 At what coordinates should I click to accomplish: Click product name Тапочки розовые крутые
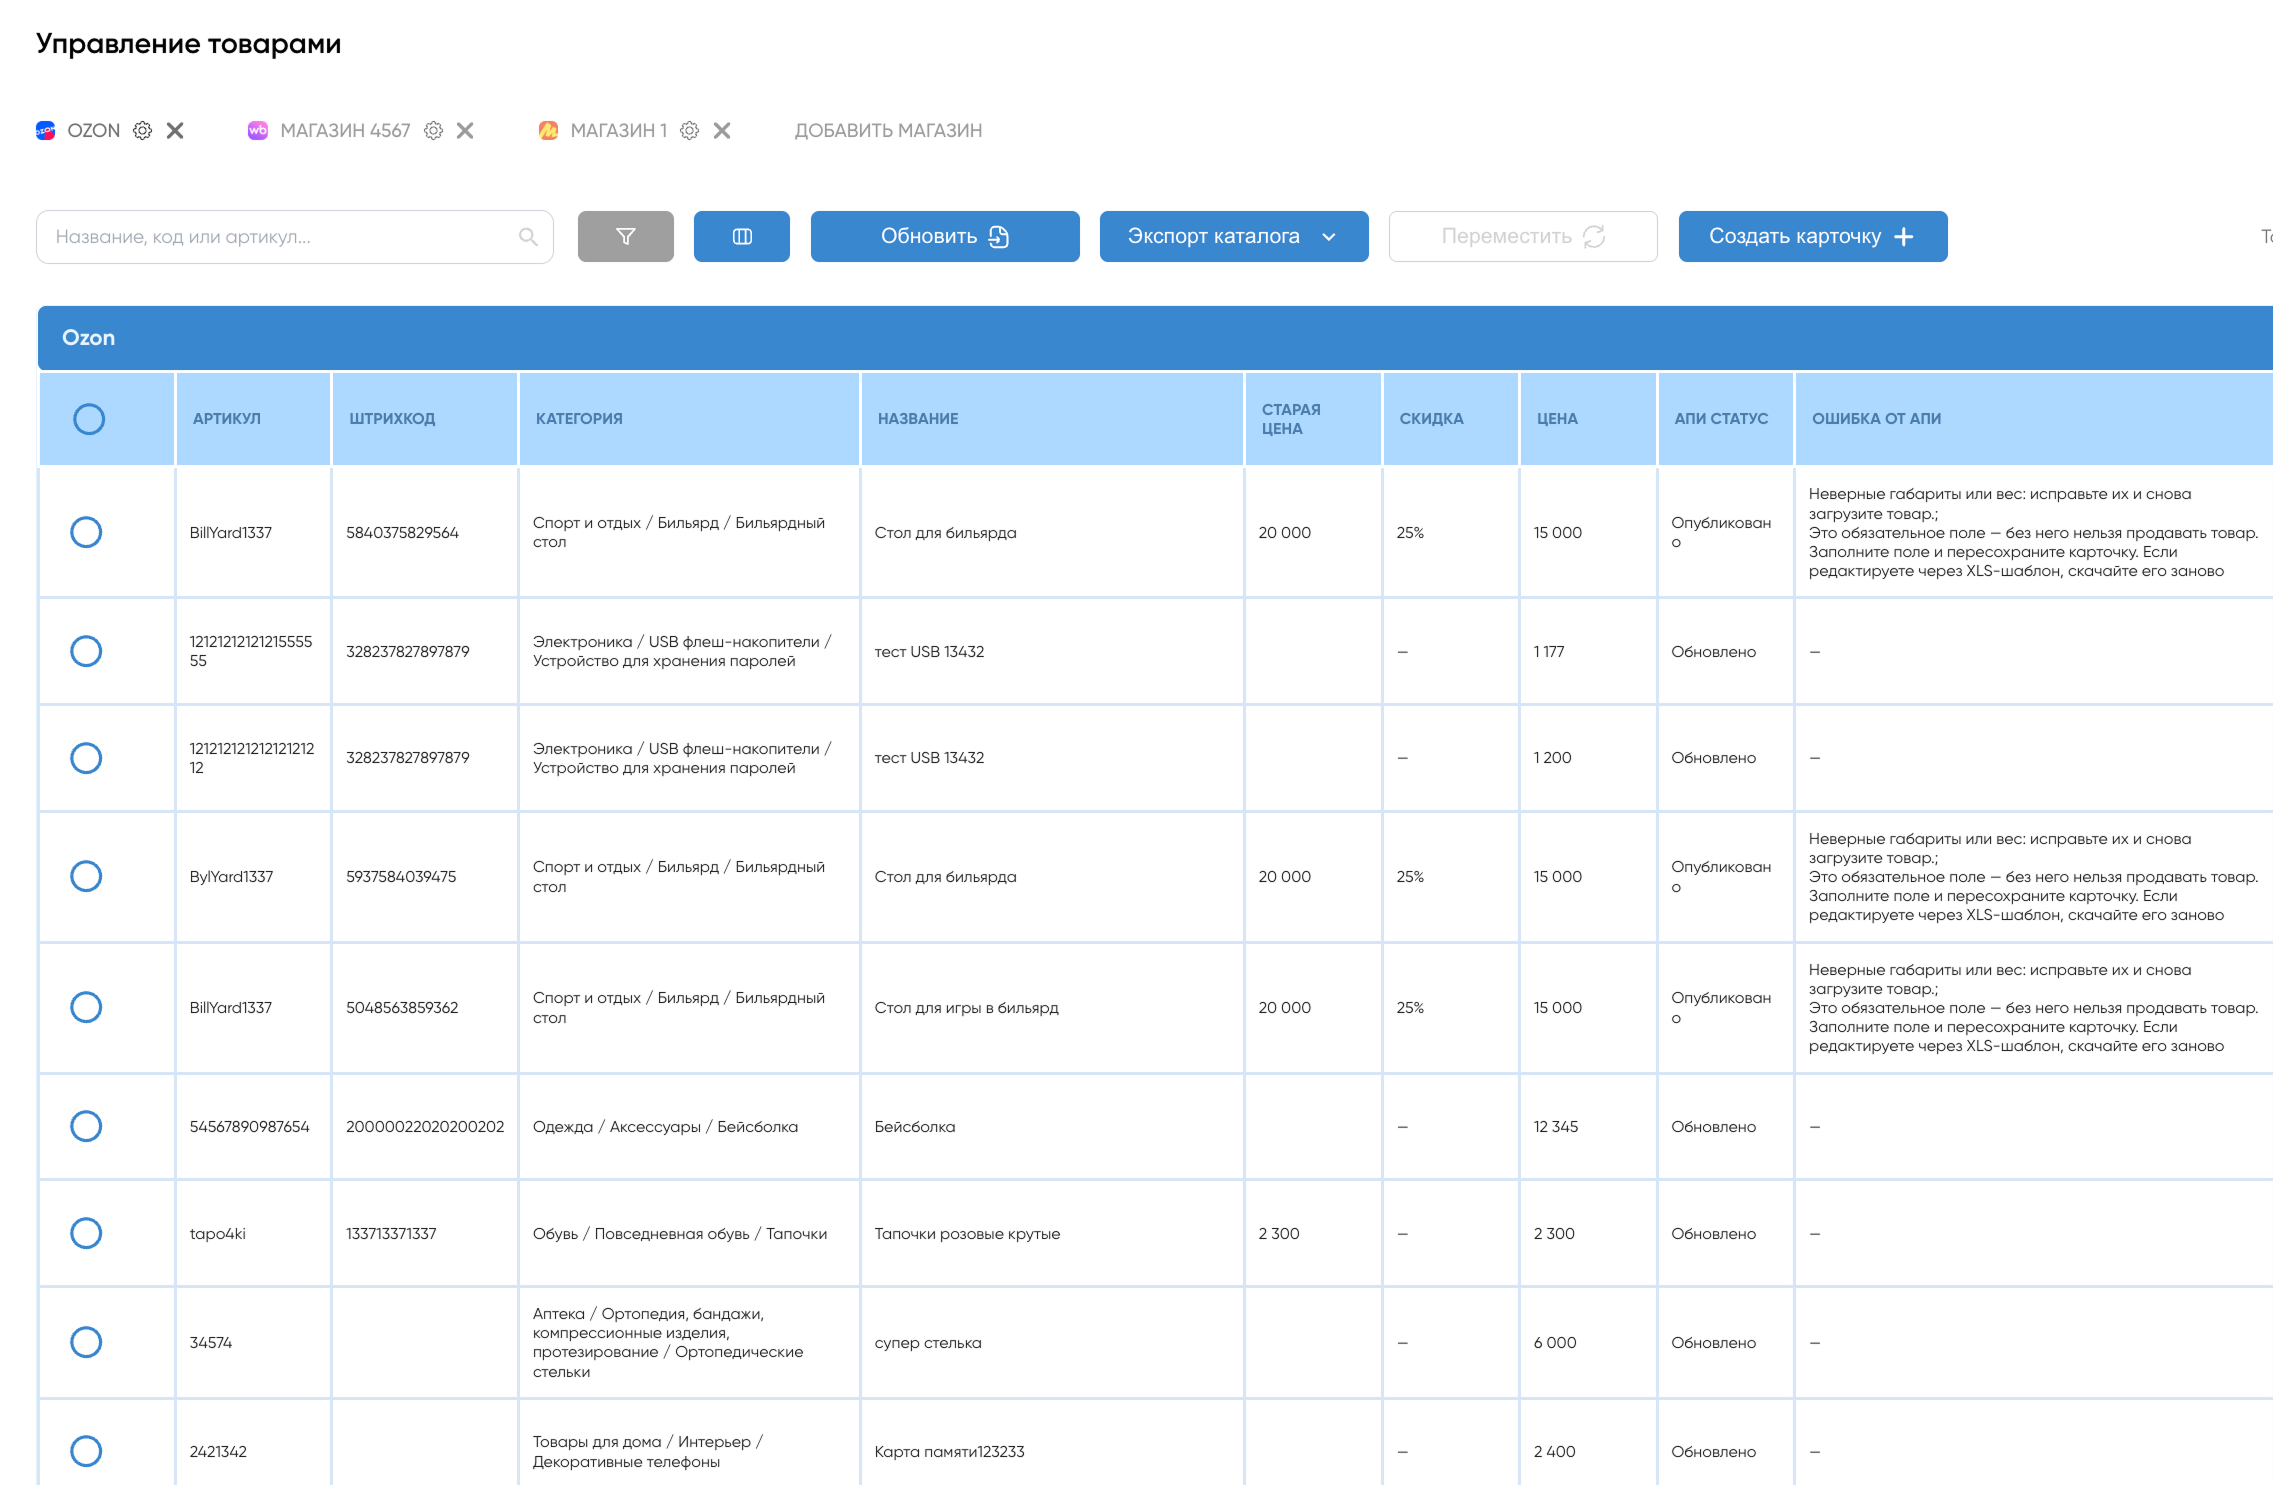(x=967, y=1234)
